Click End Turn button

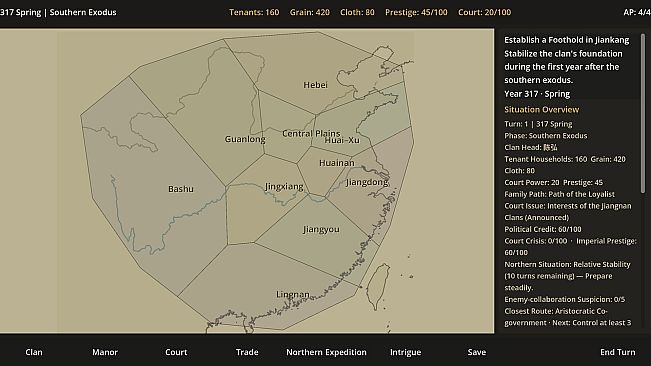click(x=617, y=352)
